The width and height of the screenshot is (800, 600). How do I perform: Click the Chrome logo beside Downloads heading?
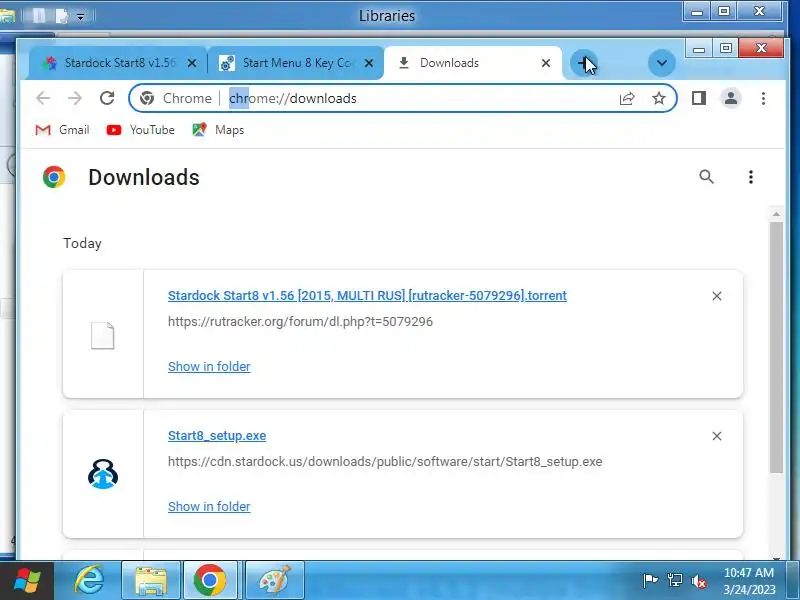[54, 177]
